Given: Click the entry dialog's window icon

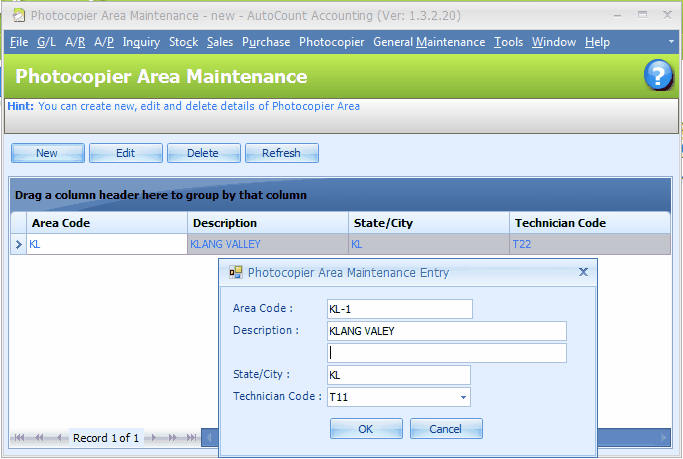Looking at the screenshot, I should click(x=236, y=273).
